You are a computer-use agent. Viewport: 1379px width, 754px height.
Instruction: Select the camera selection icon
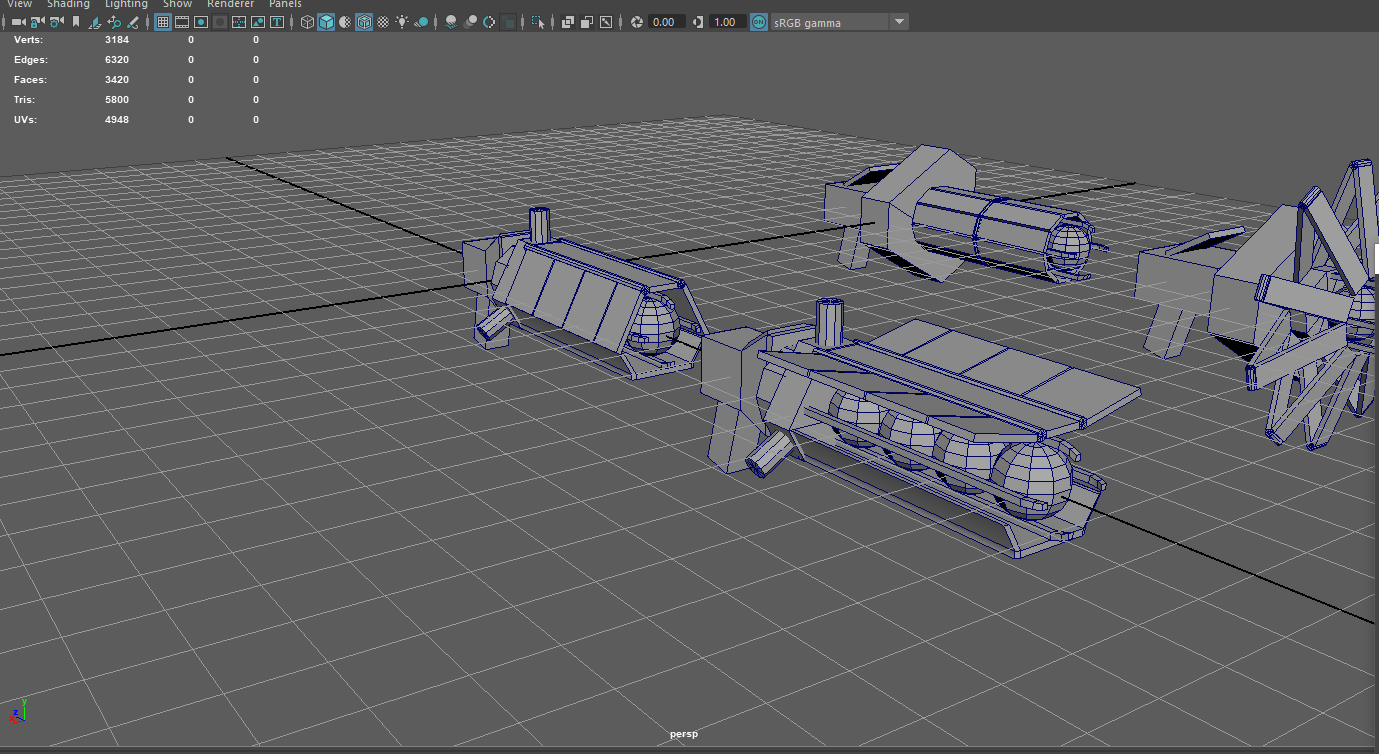(18, 21)
